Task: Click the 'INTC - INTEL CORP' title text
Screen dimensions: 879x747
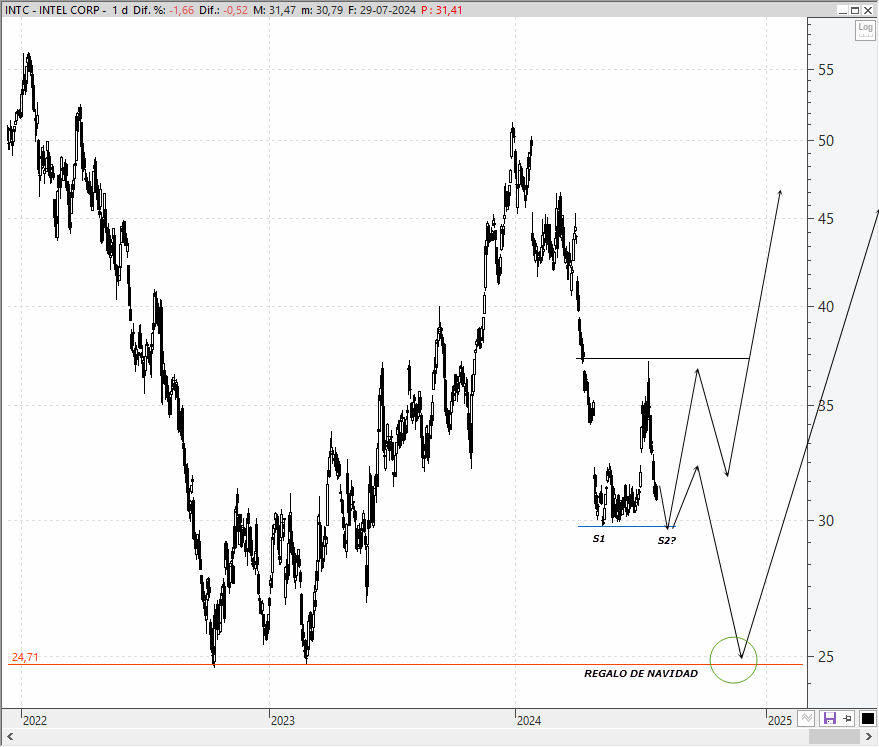Action: pyautogui.click(x=53, y=10)
